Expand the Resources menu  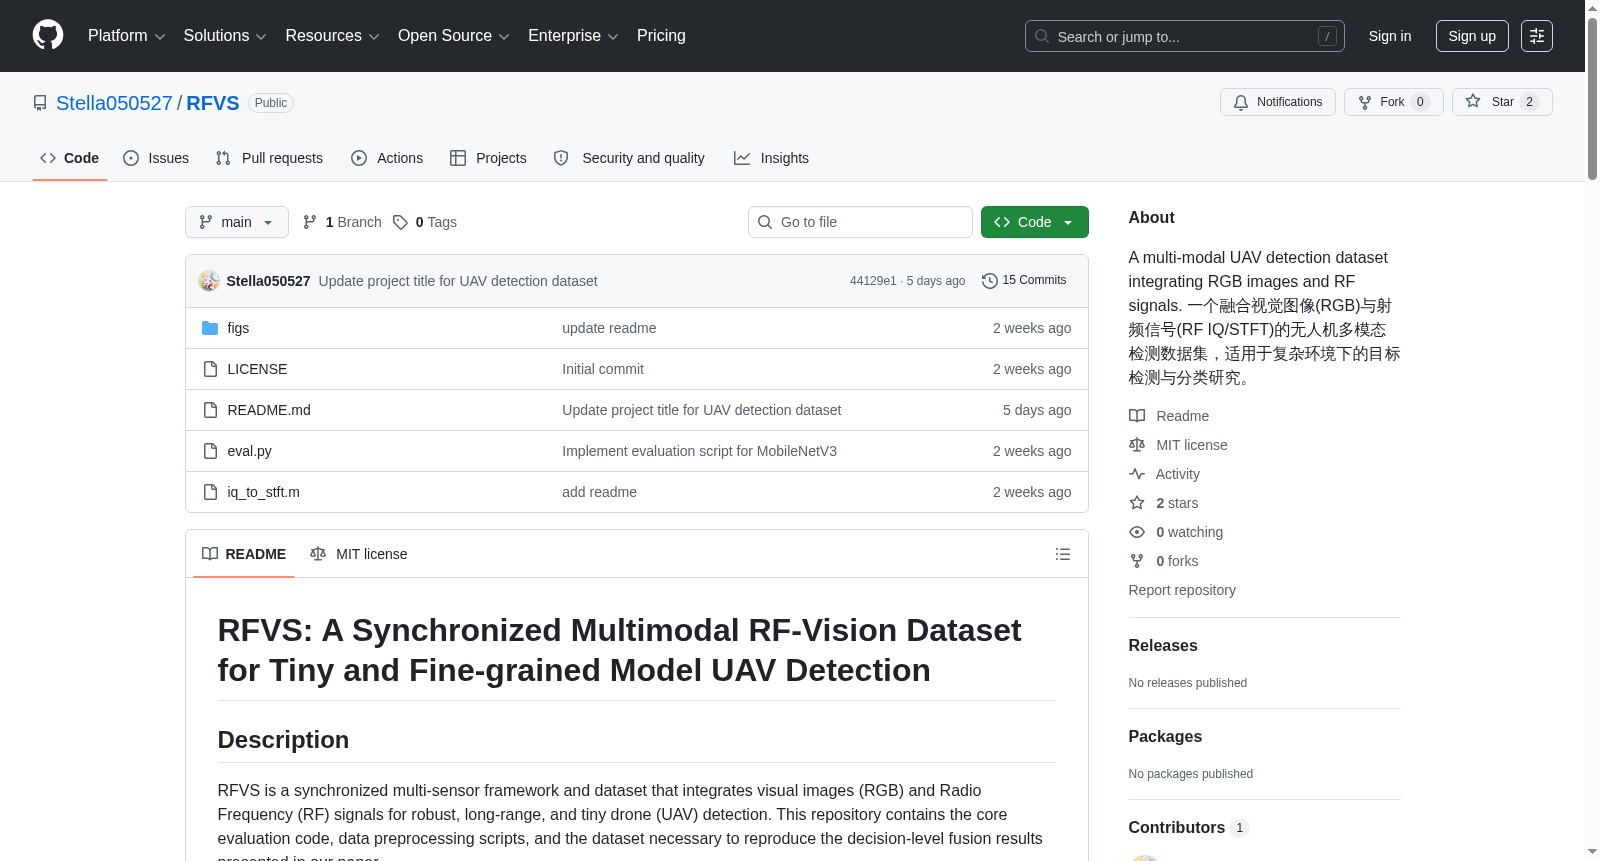click(x=332, y=36)
